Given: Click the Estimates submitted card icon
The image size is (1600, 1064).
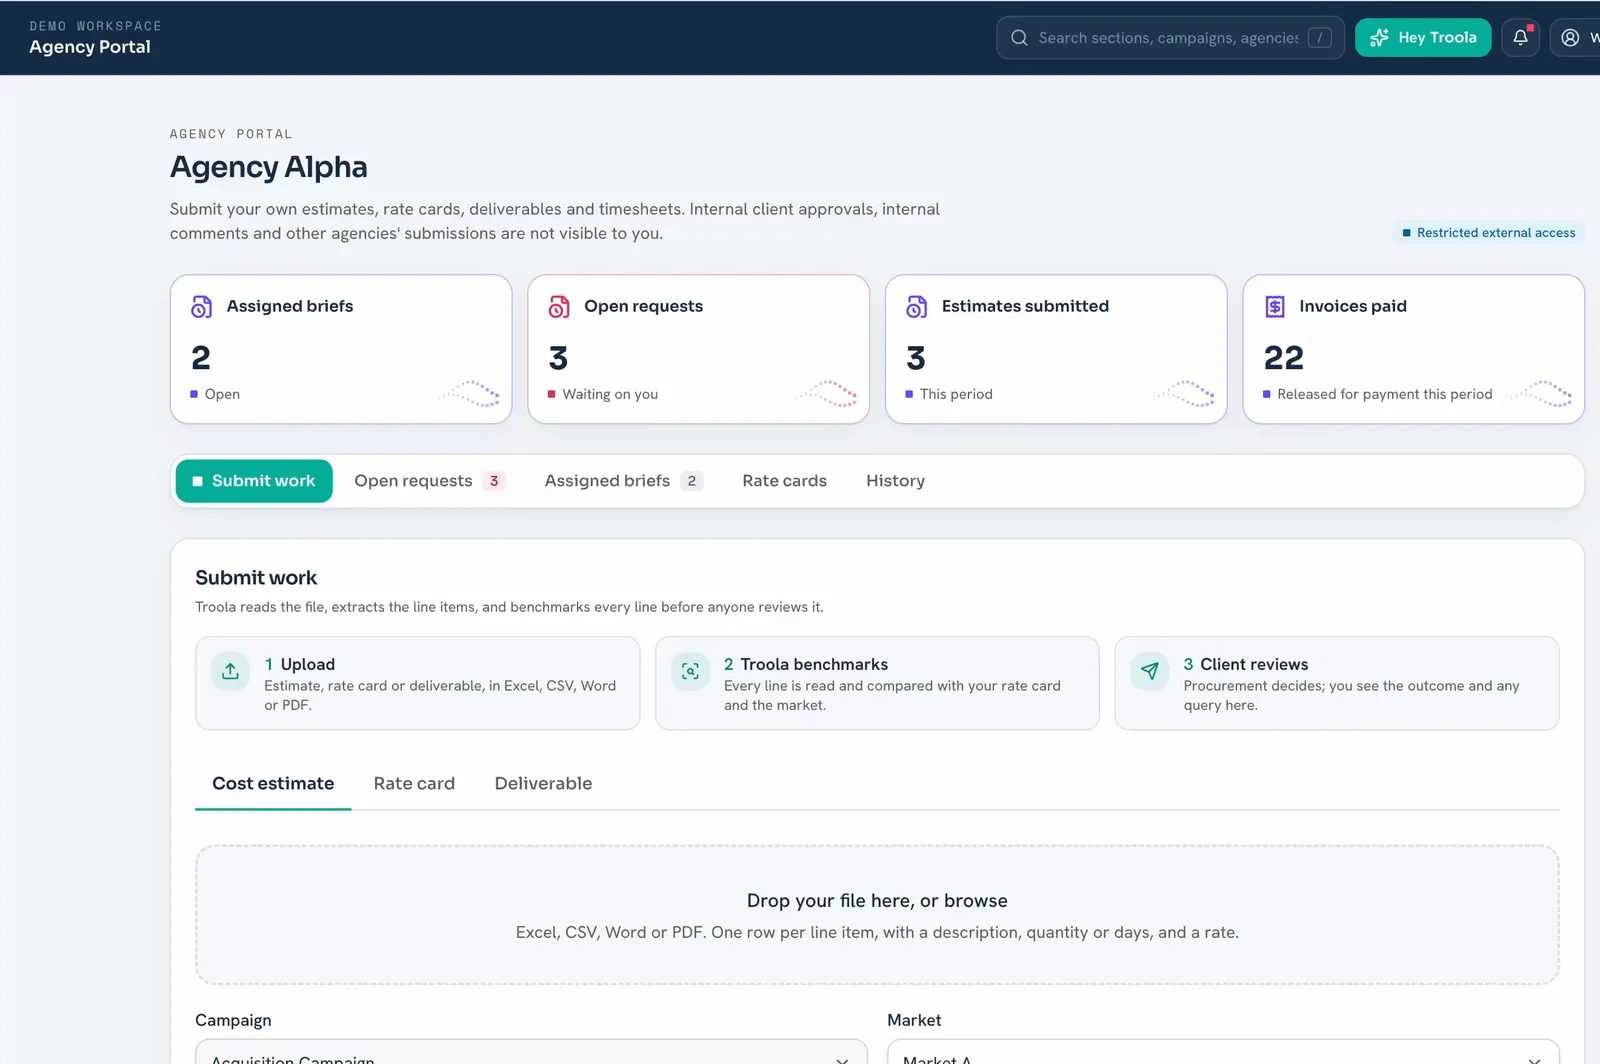Looking at the screenshot, I should (x=916, y=307).
